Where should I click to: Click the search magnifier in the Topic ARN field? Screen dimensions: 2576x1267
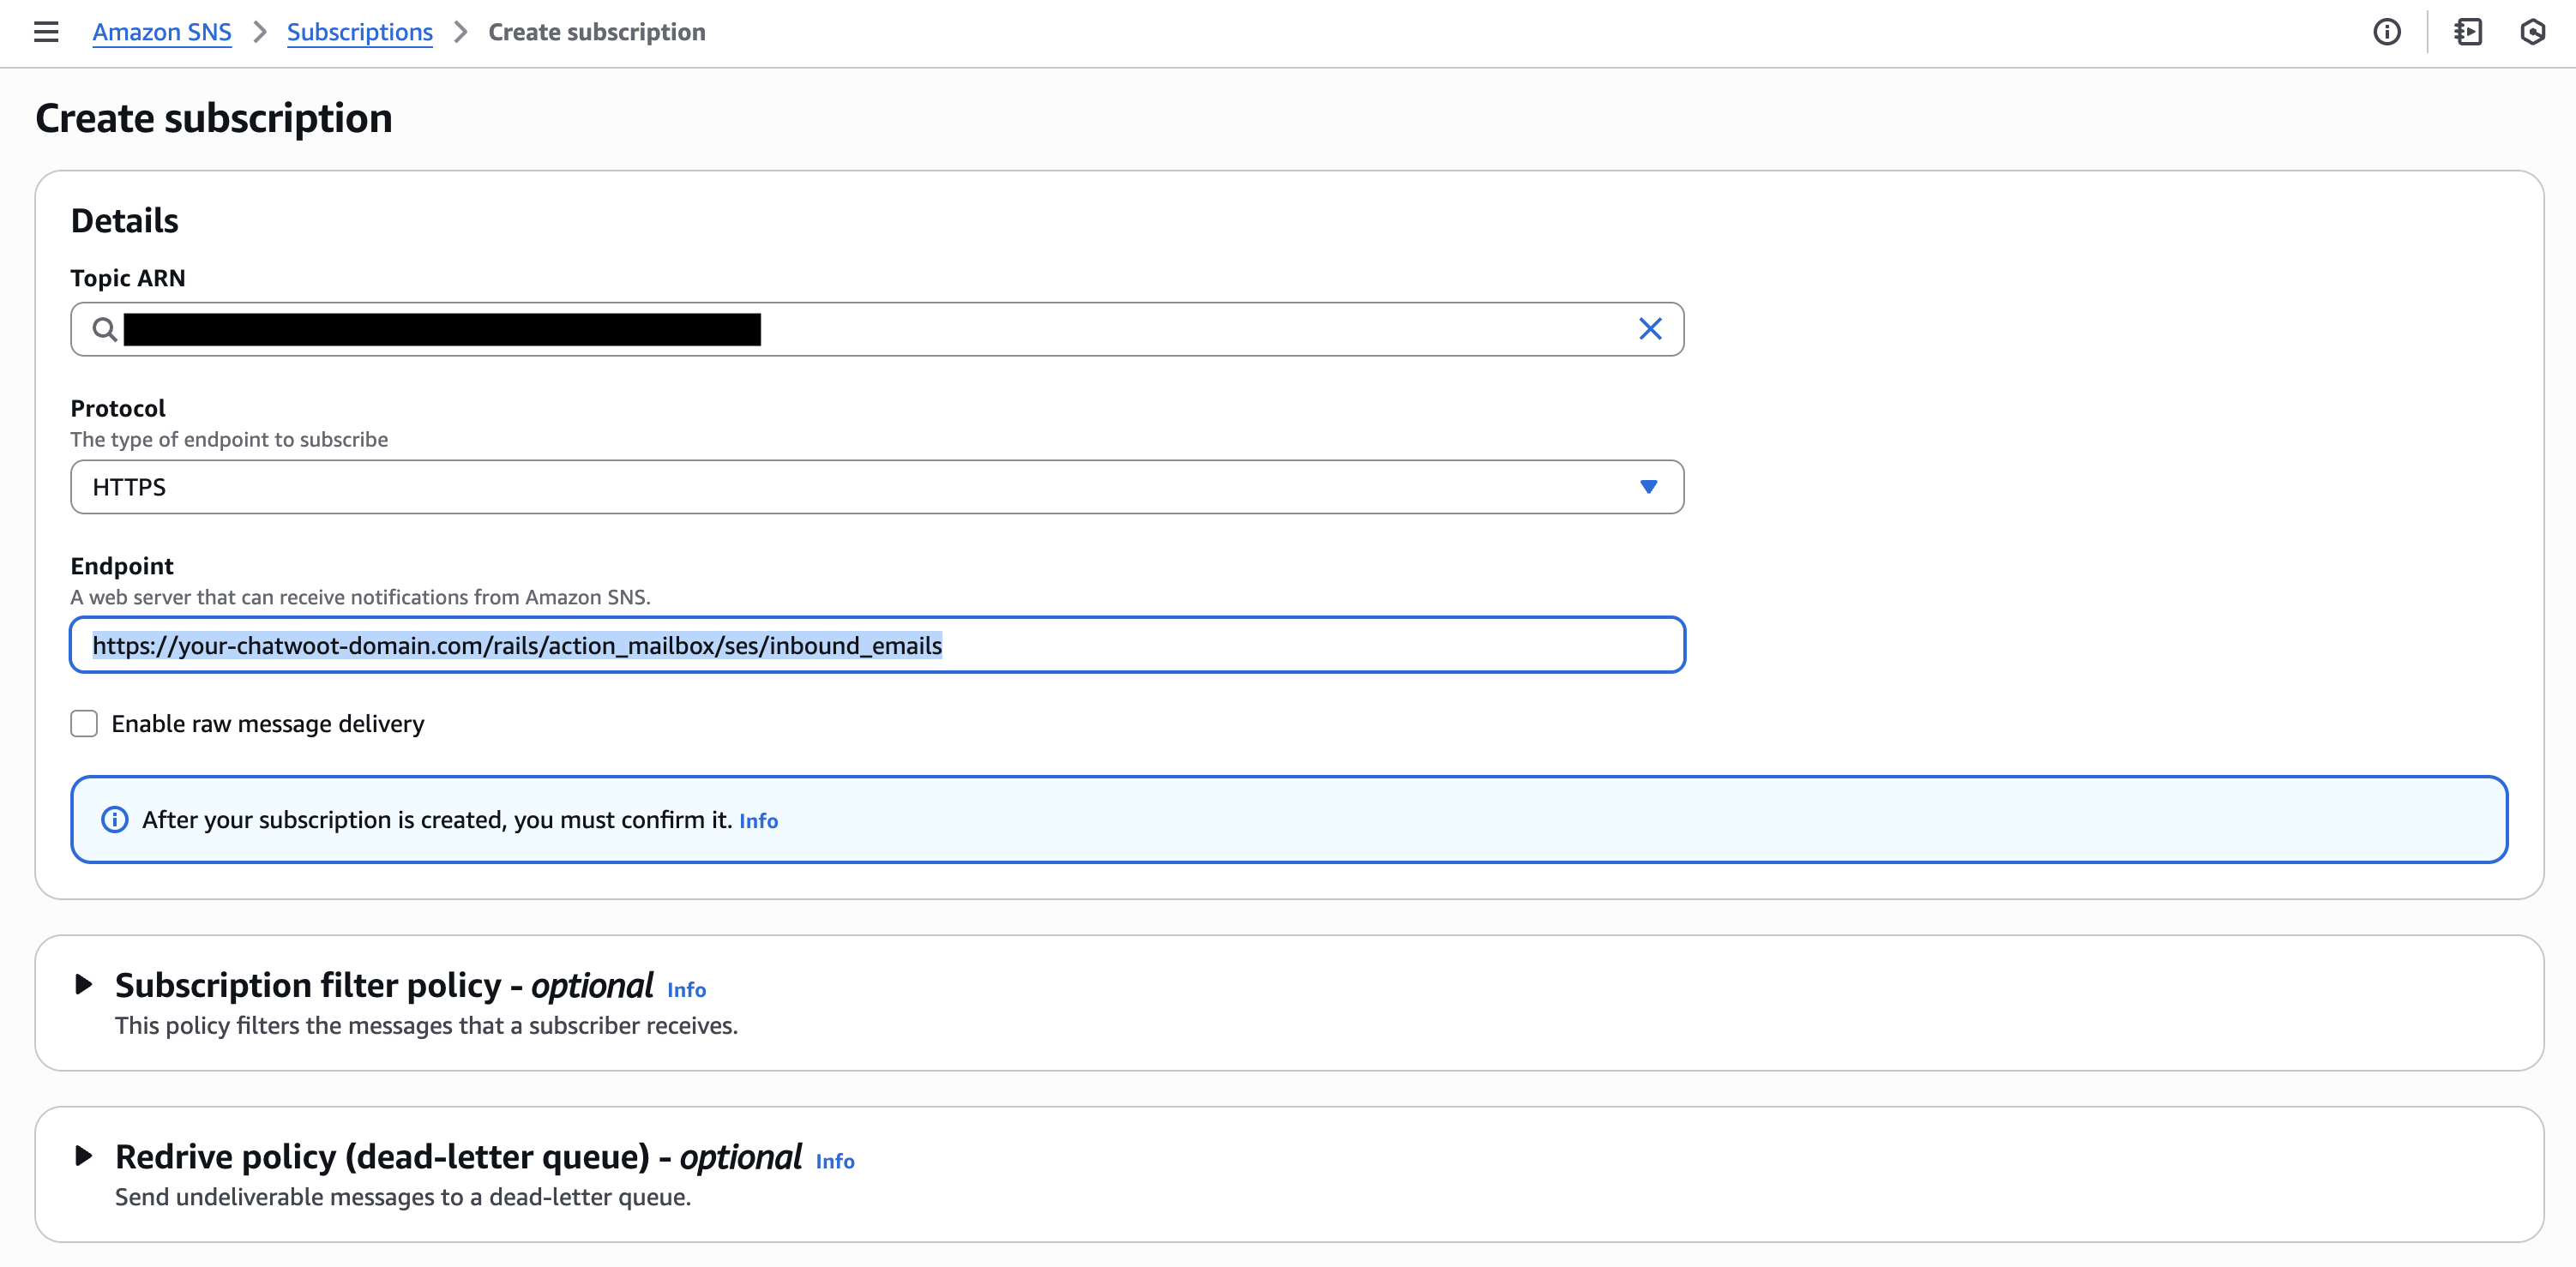(x=103, y=328)
